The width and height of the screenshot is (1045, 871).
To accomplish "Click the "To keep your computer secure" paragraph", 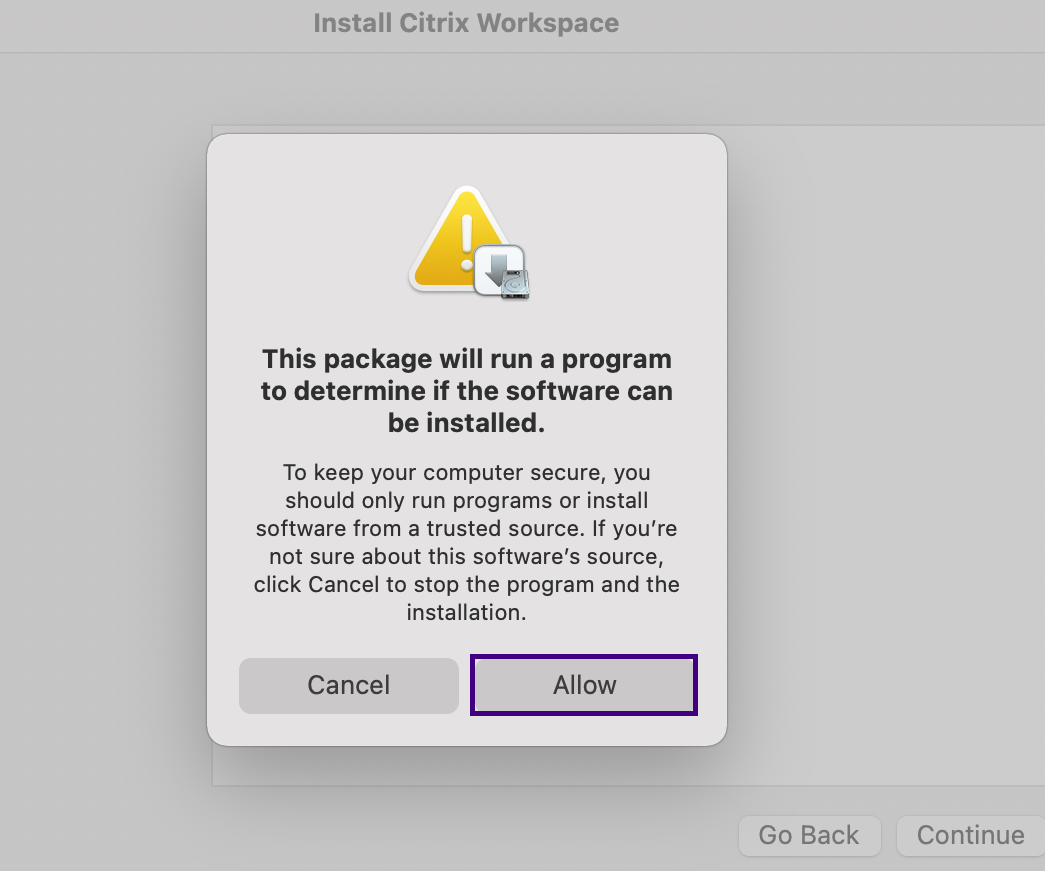I will [x=467, y=542].
